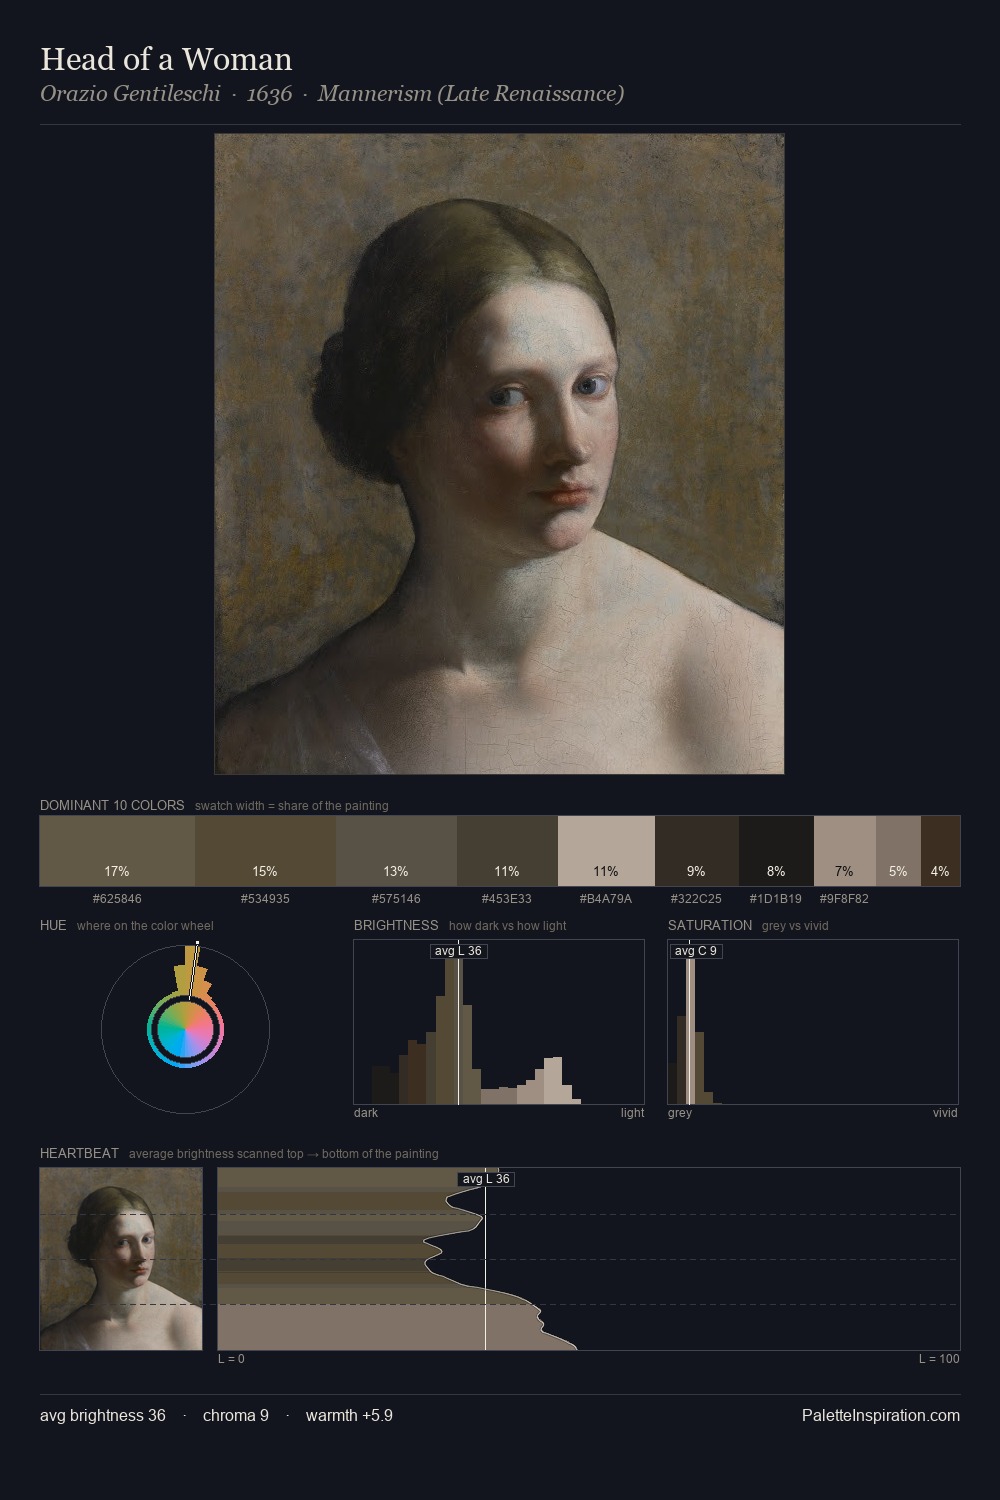
Task: Click the 'avg C 9' saturation label
Action: [695, 951]
